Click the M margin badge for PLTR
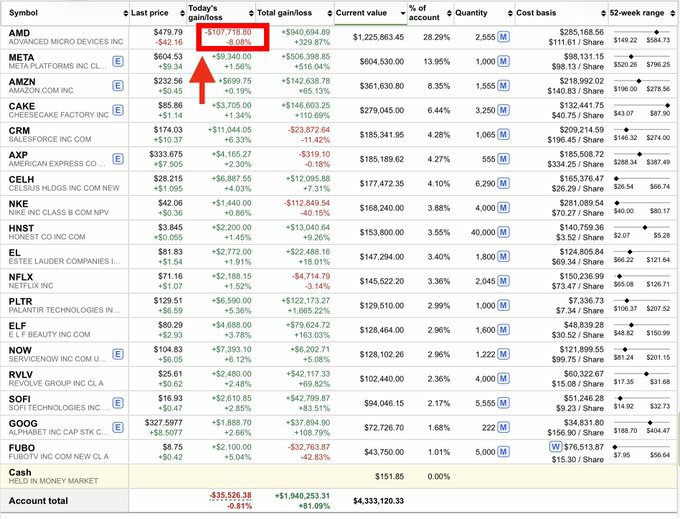Screen dimensions: 680x519 click(x=503, y=305)
